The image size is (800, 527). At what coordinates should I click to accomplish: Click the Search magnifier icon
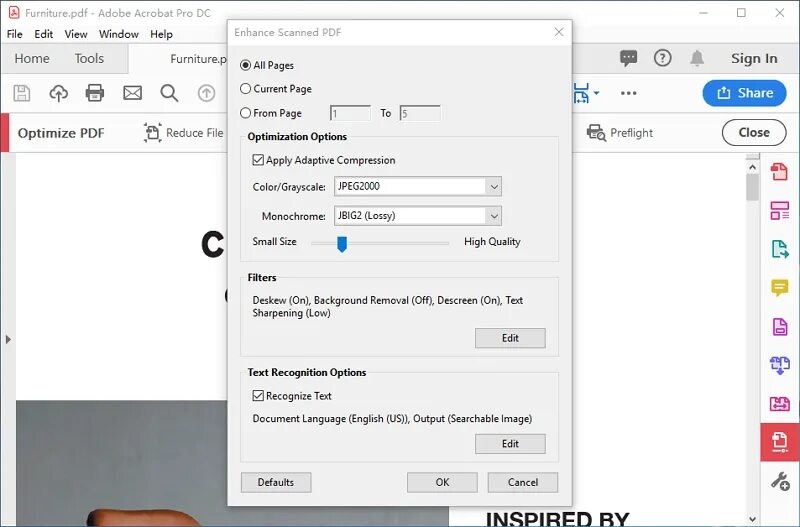pyautogui.click(x=169, y=93)
